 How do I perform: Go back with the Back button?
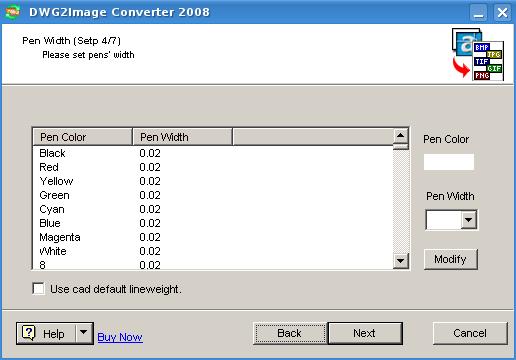[x=289, y=333]
